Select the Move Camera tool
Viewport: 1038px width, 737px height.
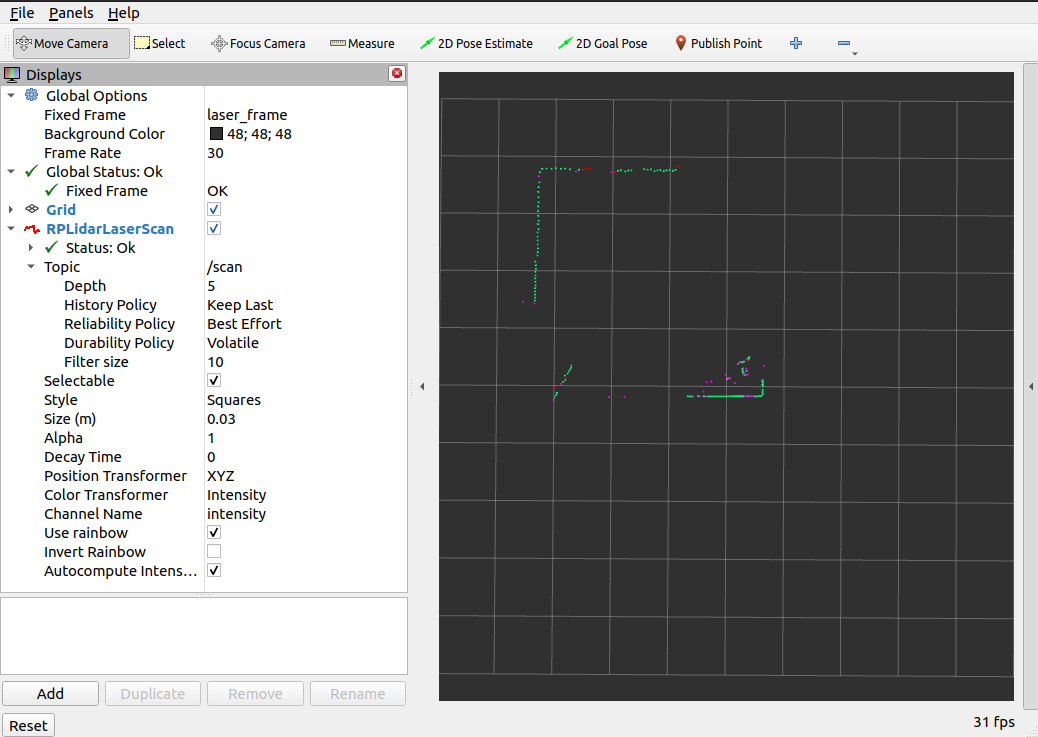click(x=71, y=43)
